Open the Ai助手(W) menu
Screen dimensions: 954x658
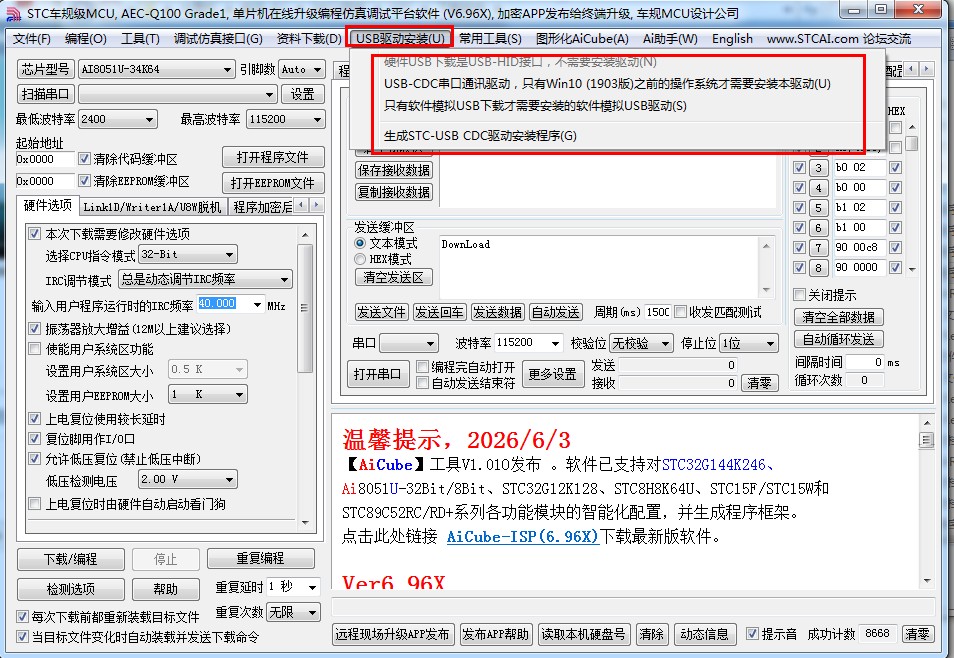[x=670, y=39]
